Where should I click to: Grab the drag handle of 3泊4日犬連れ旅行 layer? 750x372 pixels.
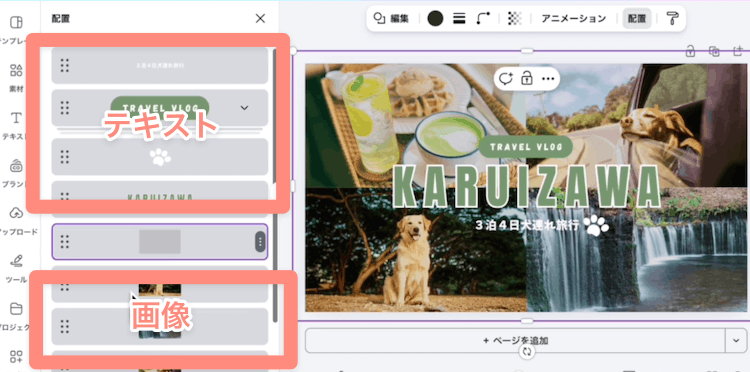coord(65,66)
